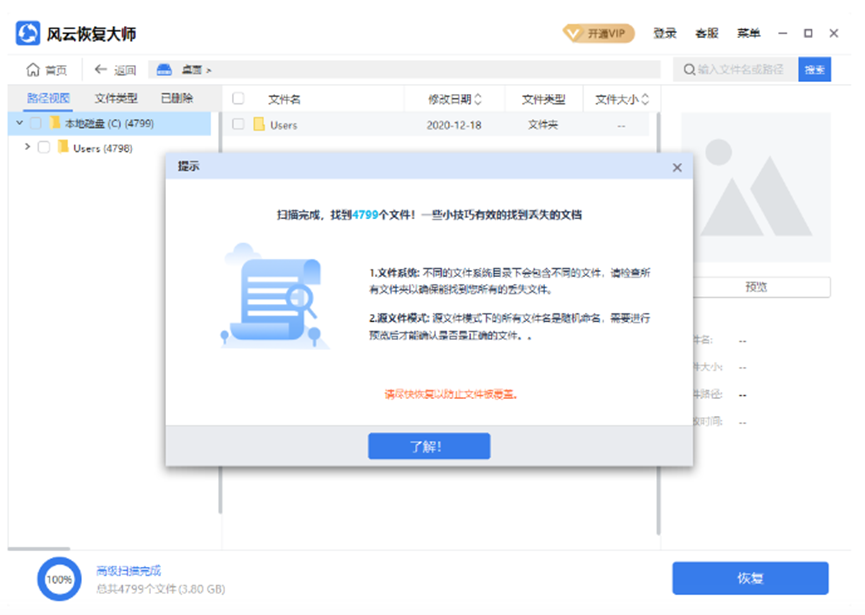The image size is (865, 615).
Task: Toggle the select-all checkbox beside 文件名
Action: (x=238, y=99)
